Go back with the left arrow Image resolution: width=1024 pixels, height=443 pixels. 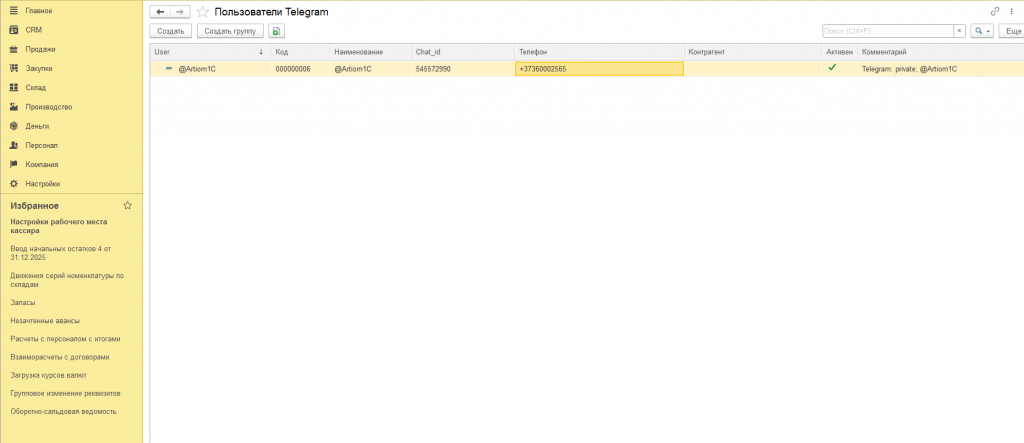[x=161, y=12]
